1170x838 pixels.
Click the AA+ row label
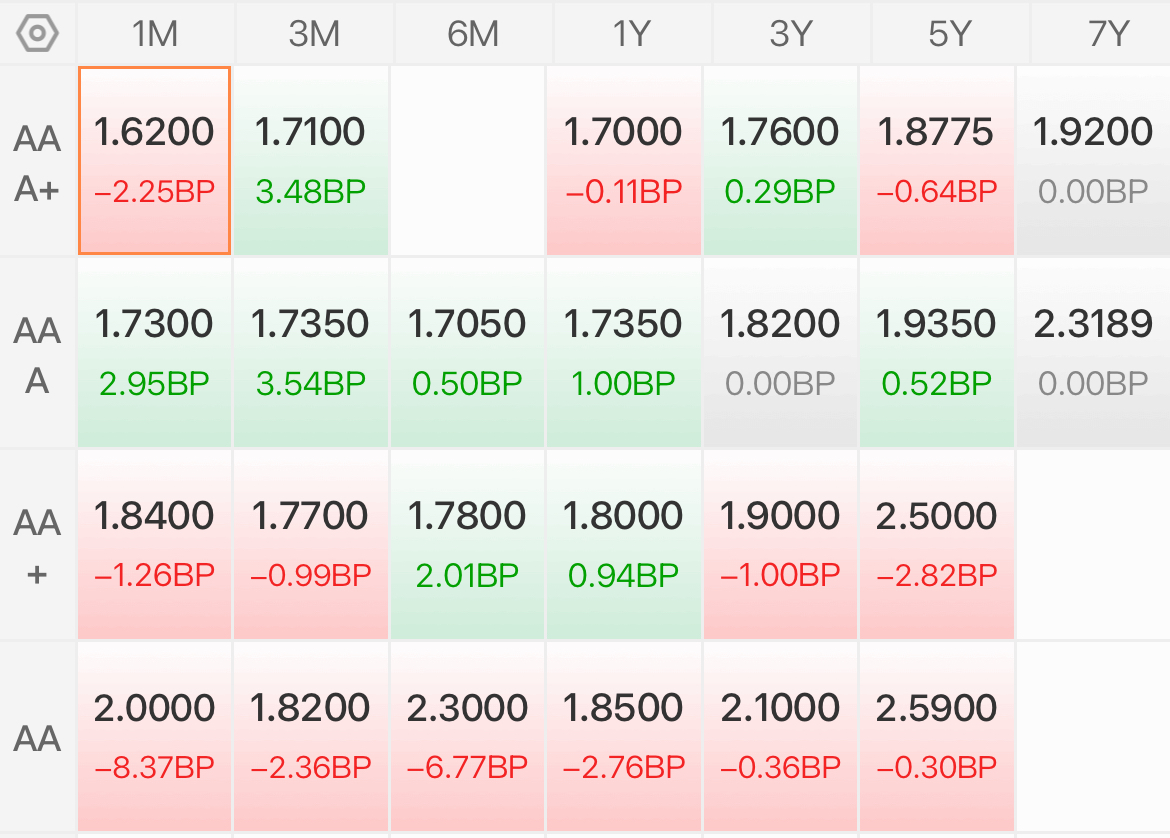tap(37, 546)
